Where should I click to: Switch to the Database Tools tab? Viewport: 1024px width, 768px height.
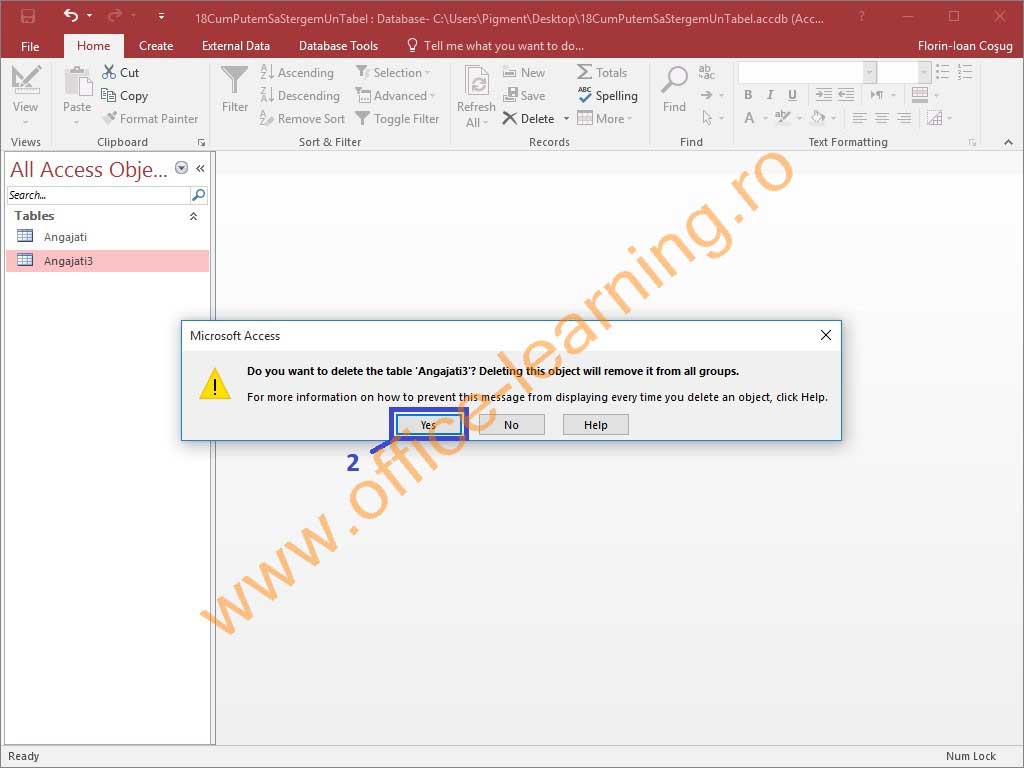[x=338, y=46]
